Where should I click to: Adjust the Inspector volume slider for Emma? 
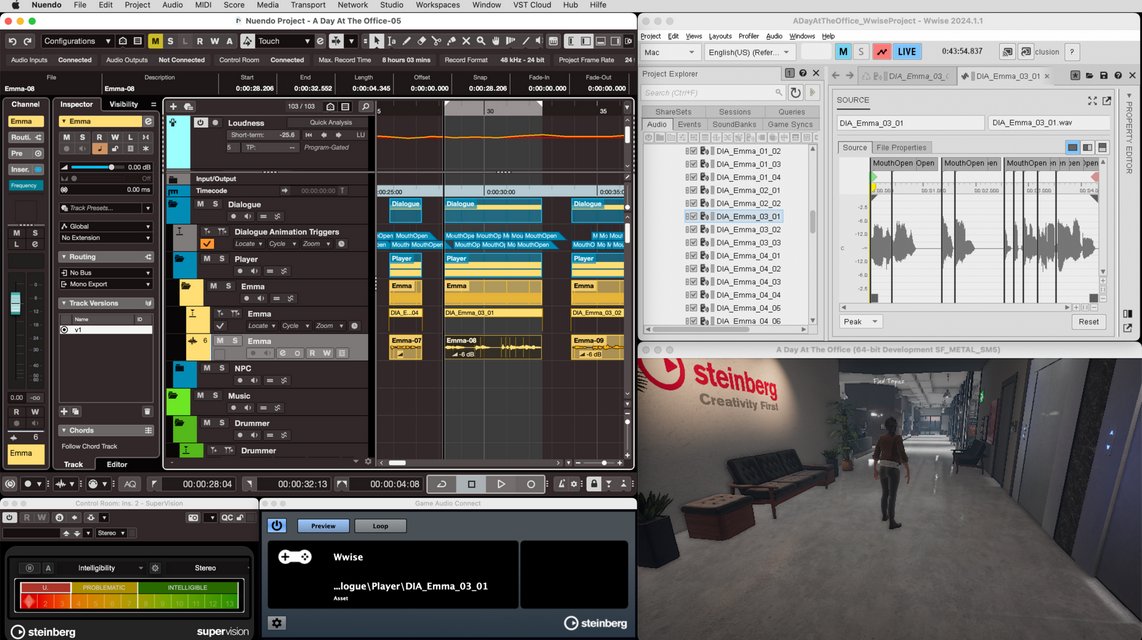(110, 167)
